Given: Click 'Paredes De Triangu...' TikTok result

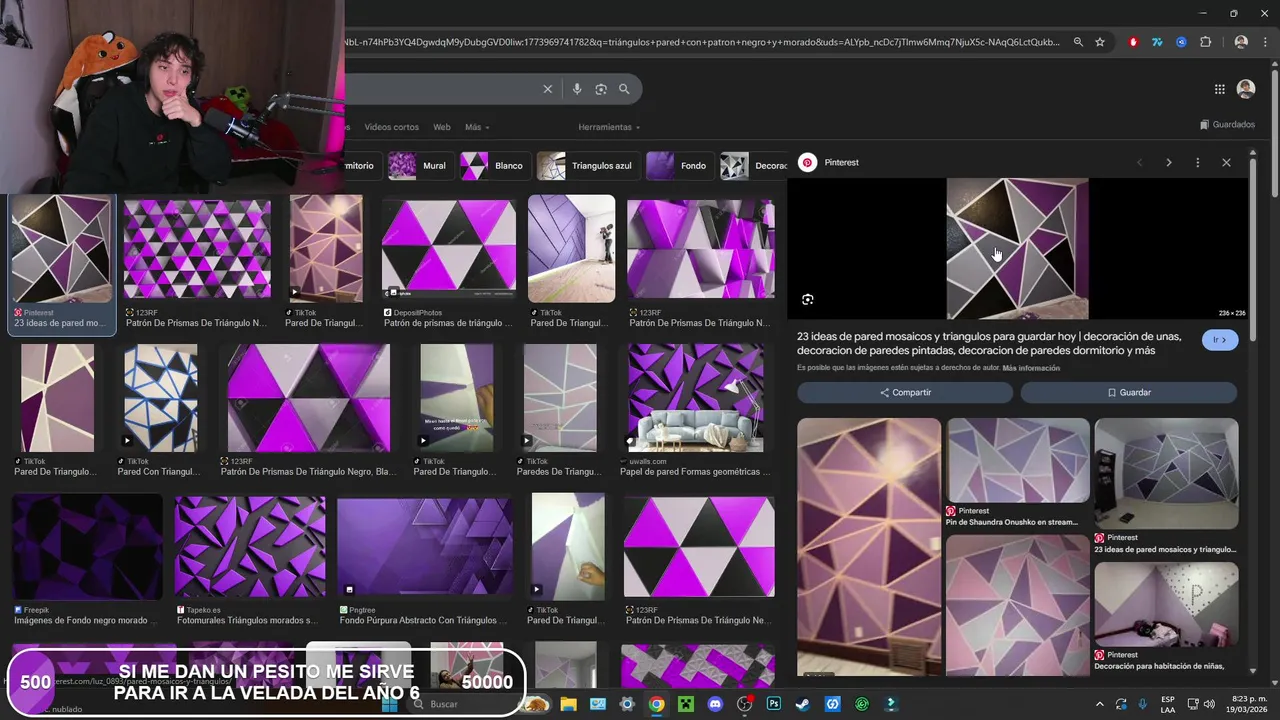Looking at the screenshot, I should coord(560,411).
